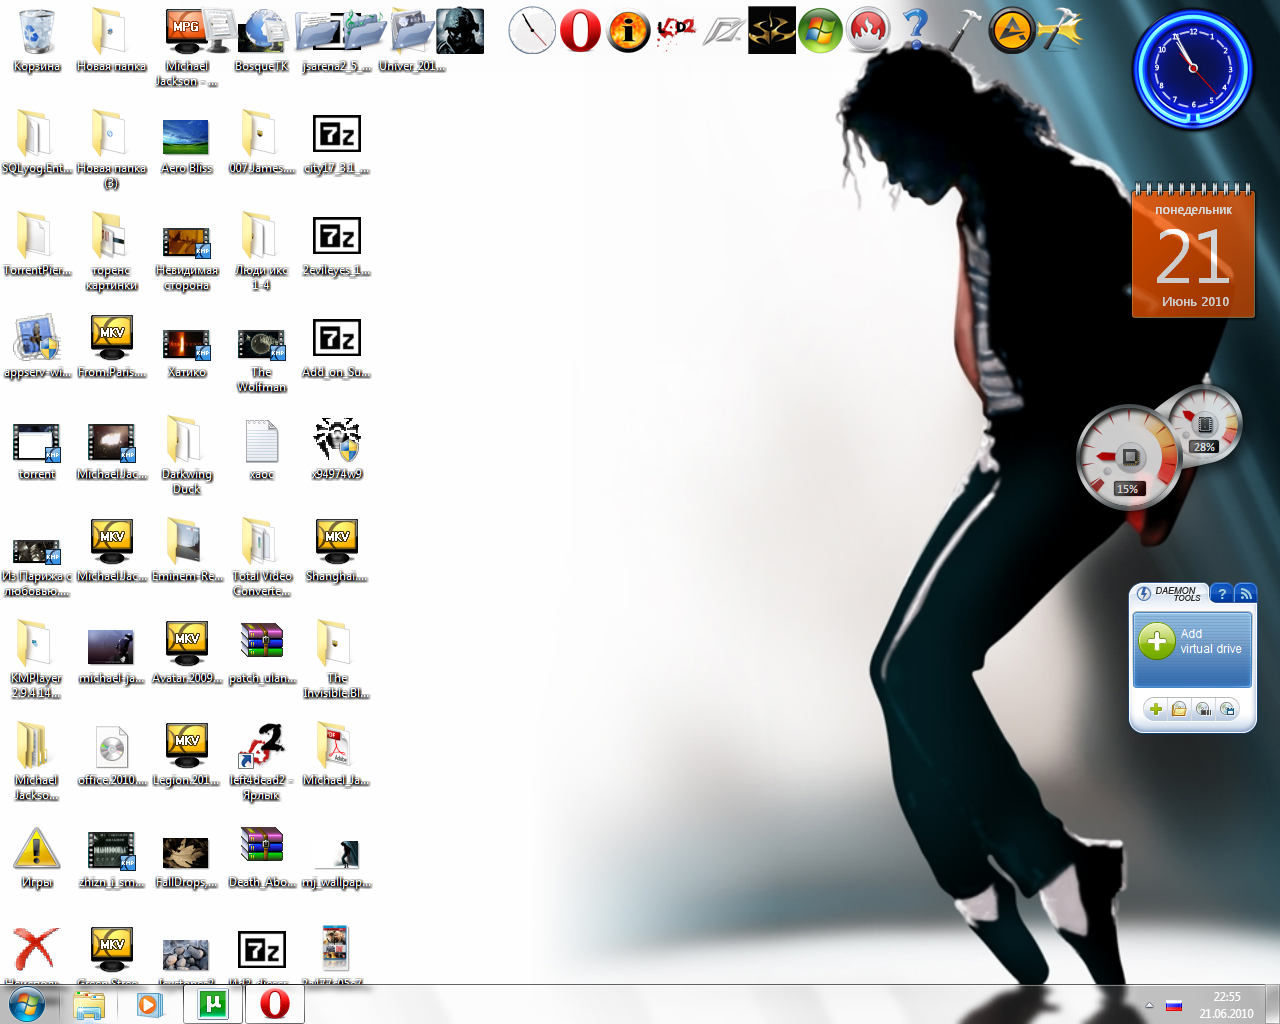Open the Windows Start menu
This screenshot has width=1280, height=1024.
(27, 1004)
